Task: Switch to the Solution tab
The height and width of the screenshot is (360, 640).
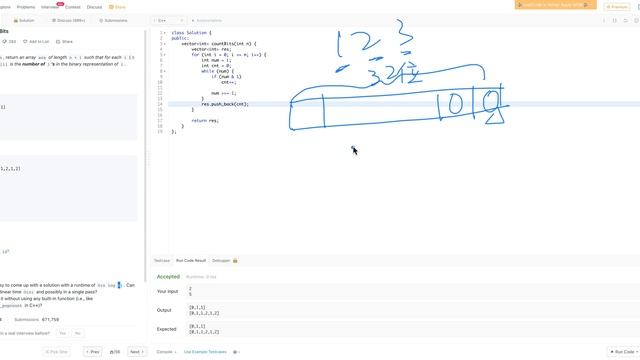Action: (24, 20)
